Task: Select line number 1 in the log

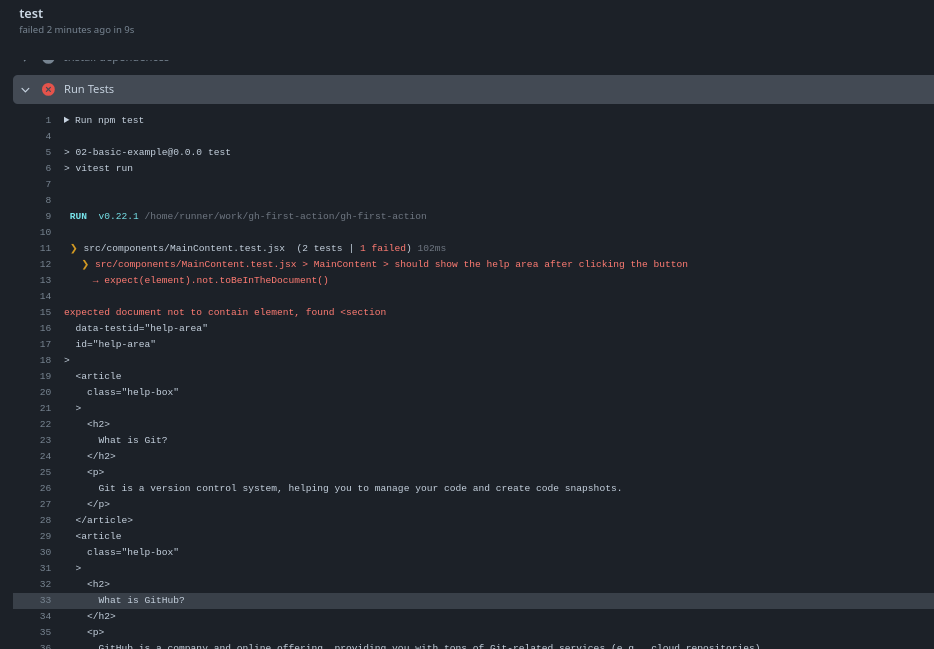Action: [48, 120]
